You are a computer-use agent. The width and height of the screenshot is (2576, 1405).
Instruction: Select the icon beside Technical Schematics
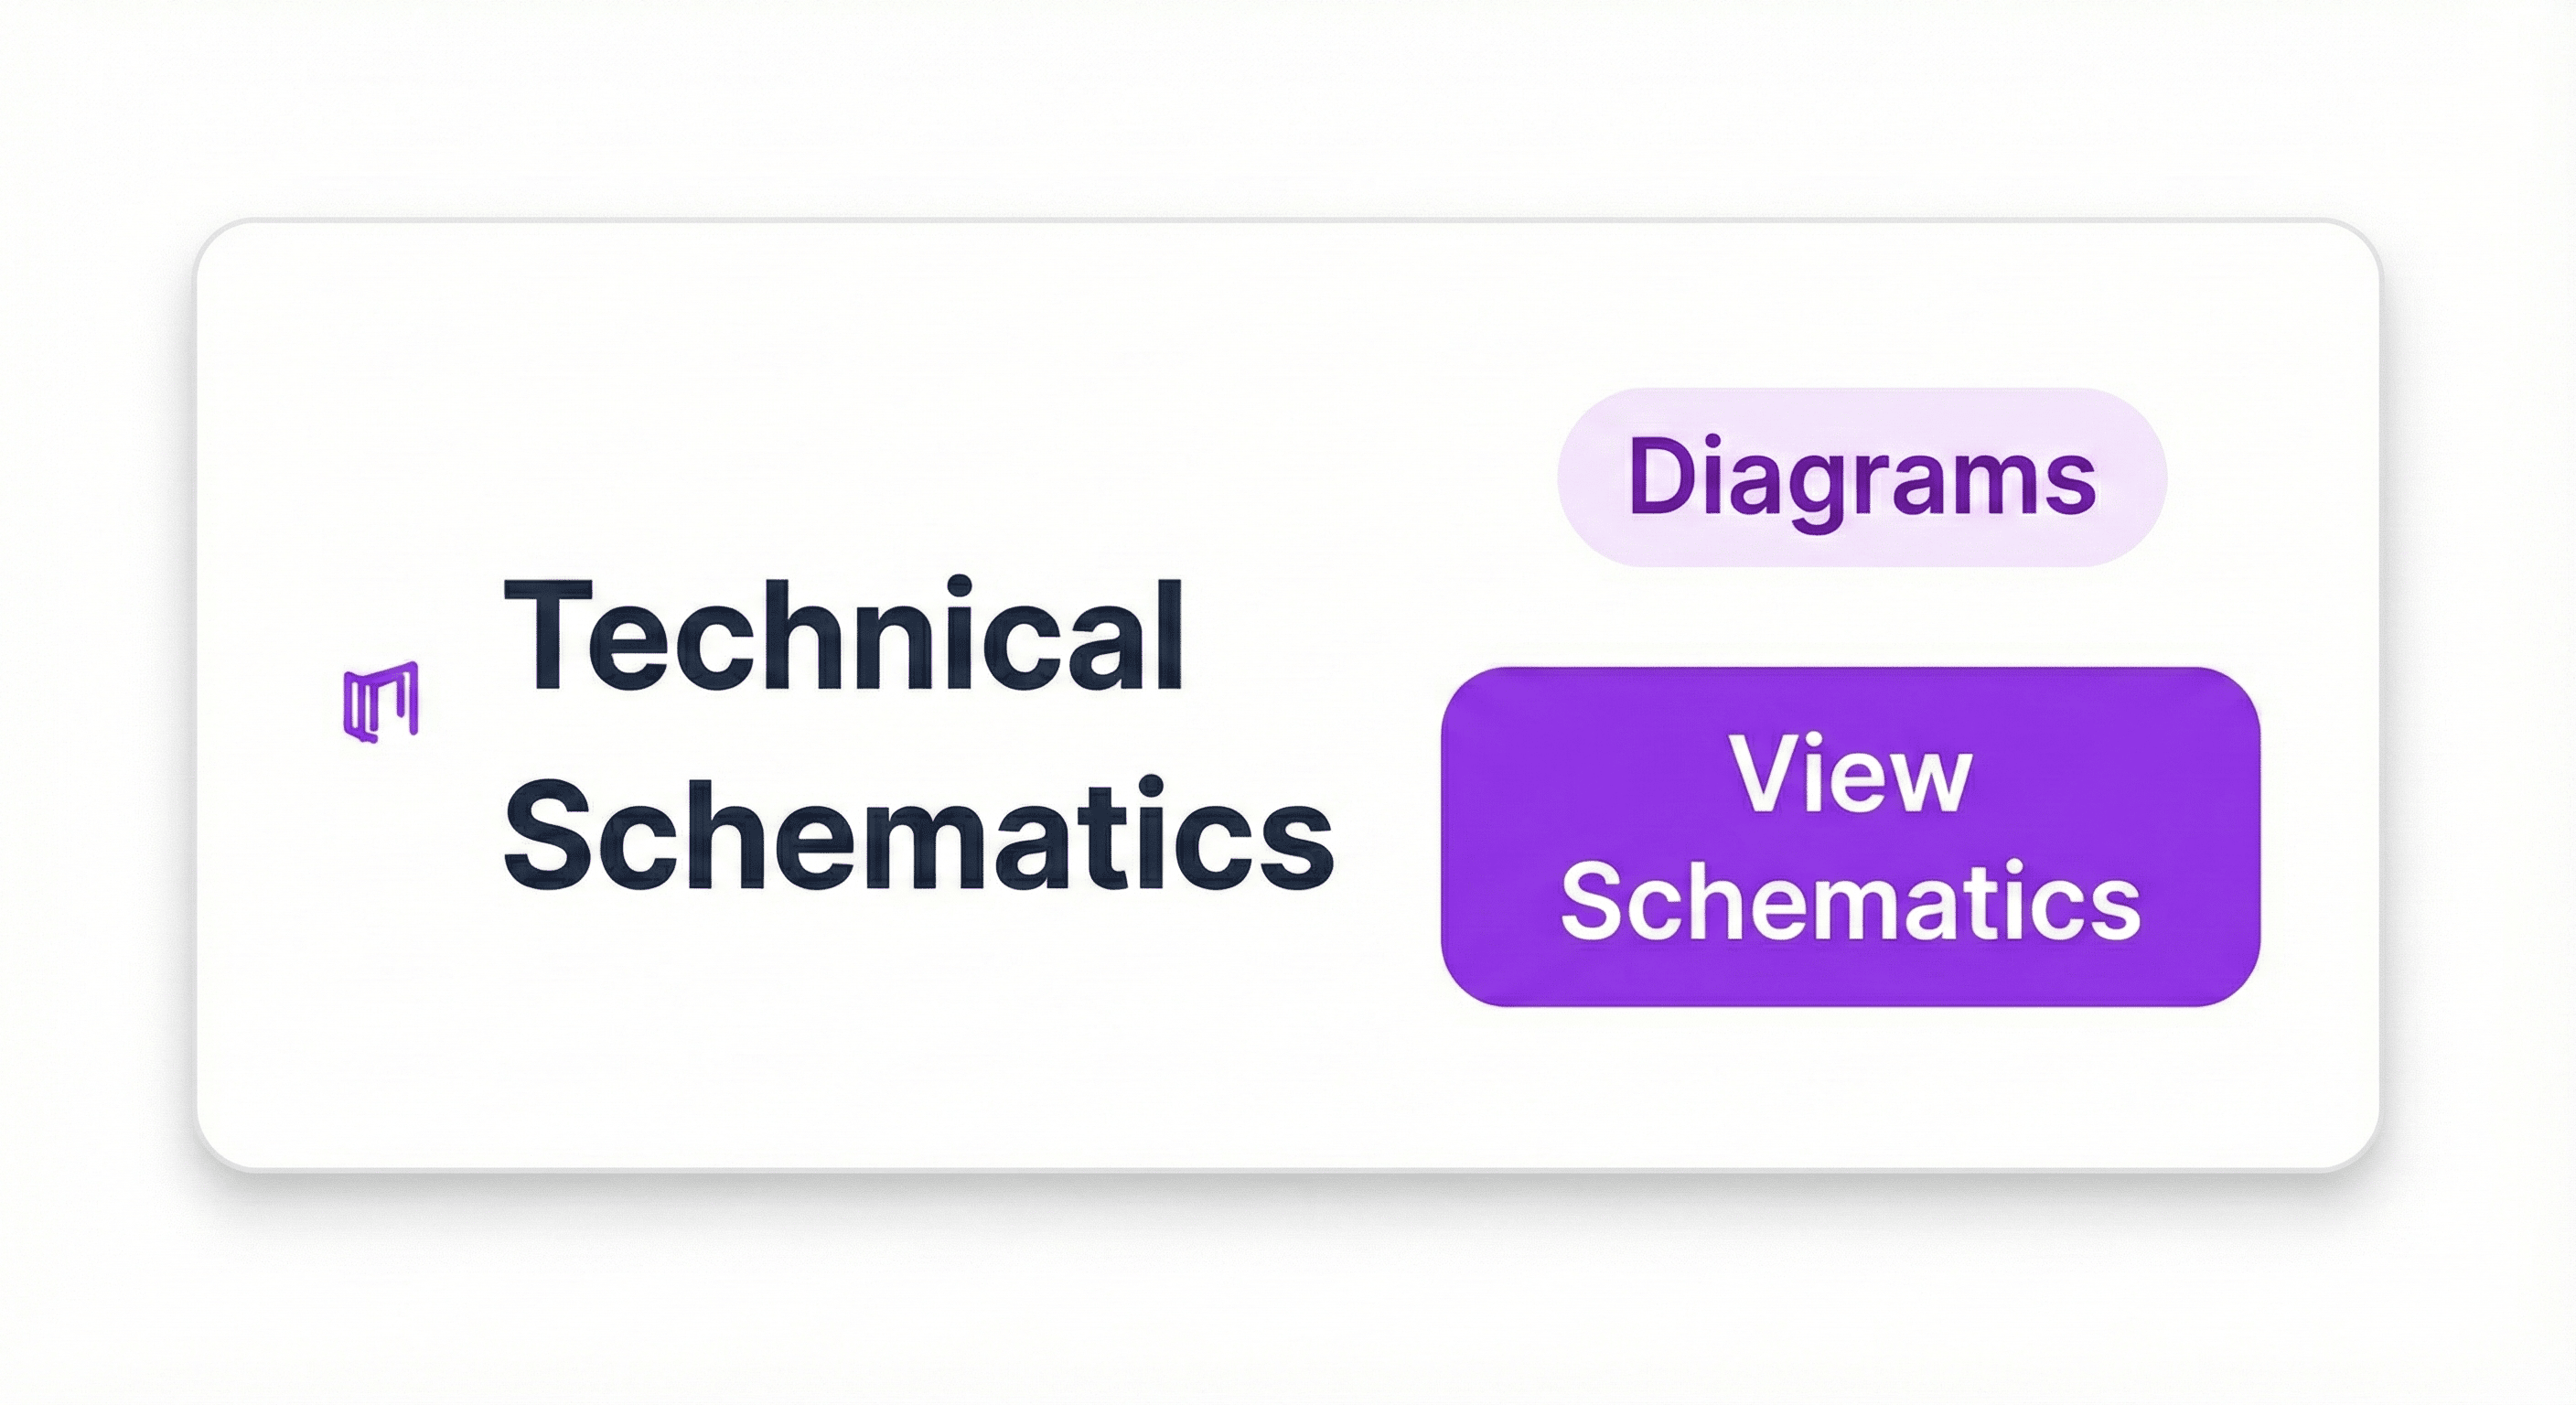point(380,702)
